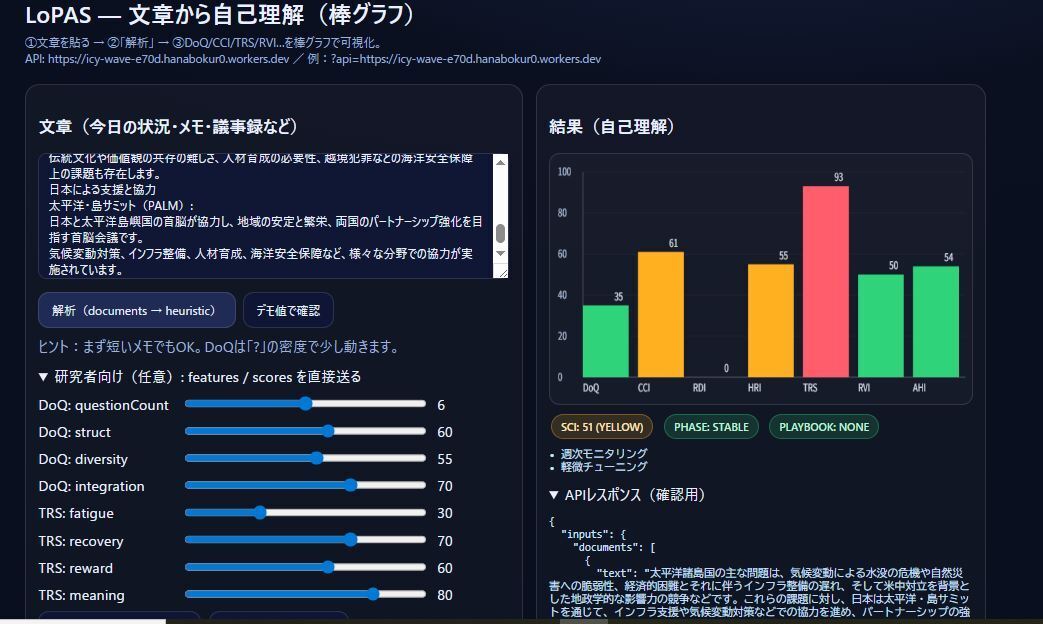The width and height of the screenshot is (1043, 624).
Task: Click the DoQ: questionCount slider
Action: (305, 404)
